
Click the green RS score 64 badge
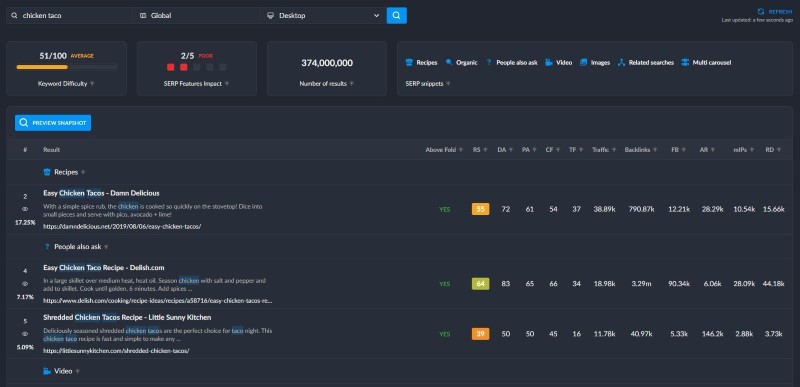click(x=481, y=283)
